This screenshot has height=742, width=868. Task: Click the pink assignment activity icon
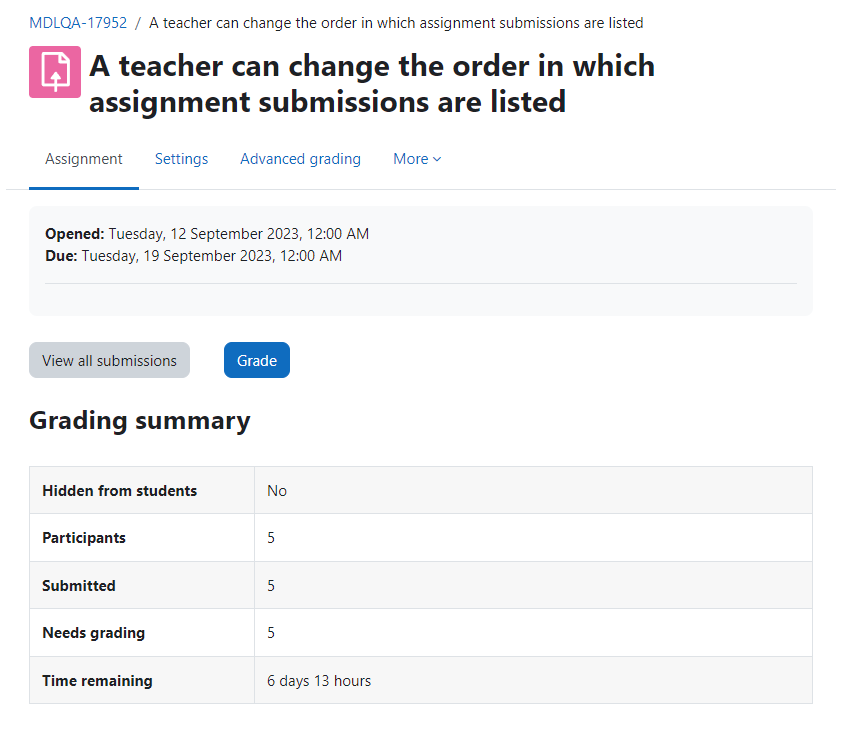(55, 72)
